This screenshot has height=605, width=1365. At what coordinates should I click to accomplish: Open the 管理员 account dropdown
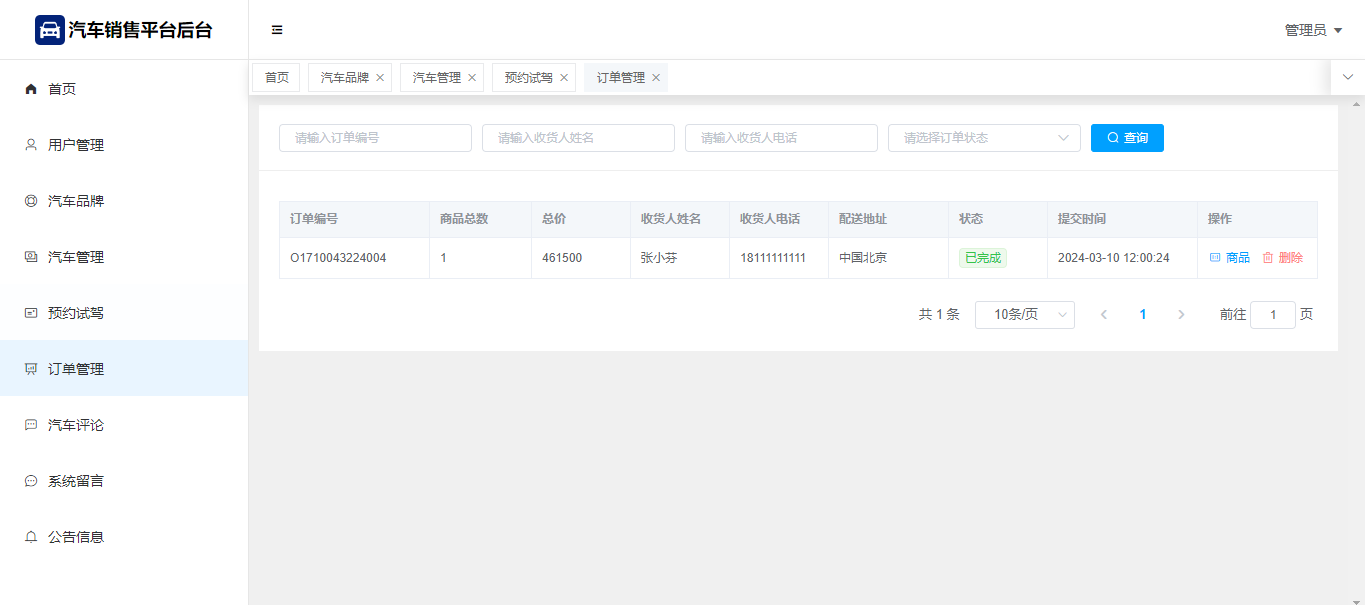[x=1312, y=30]
